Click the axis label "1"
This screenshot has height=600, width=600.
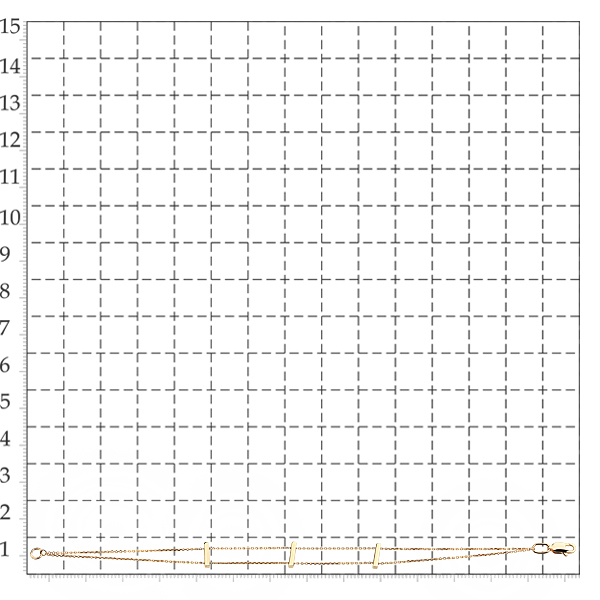click(5, 549)
